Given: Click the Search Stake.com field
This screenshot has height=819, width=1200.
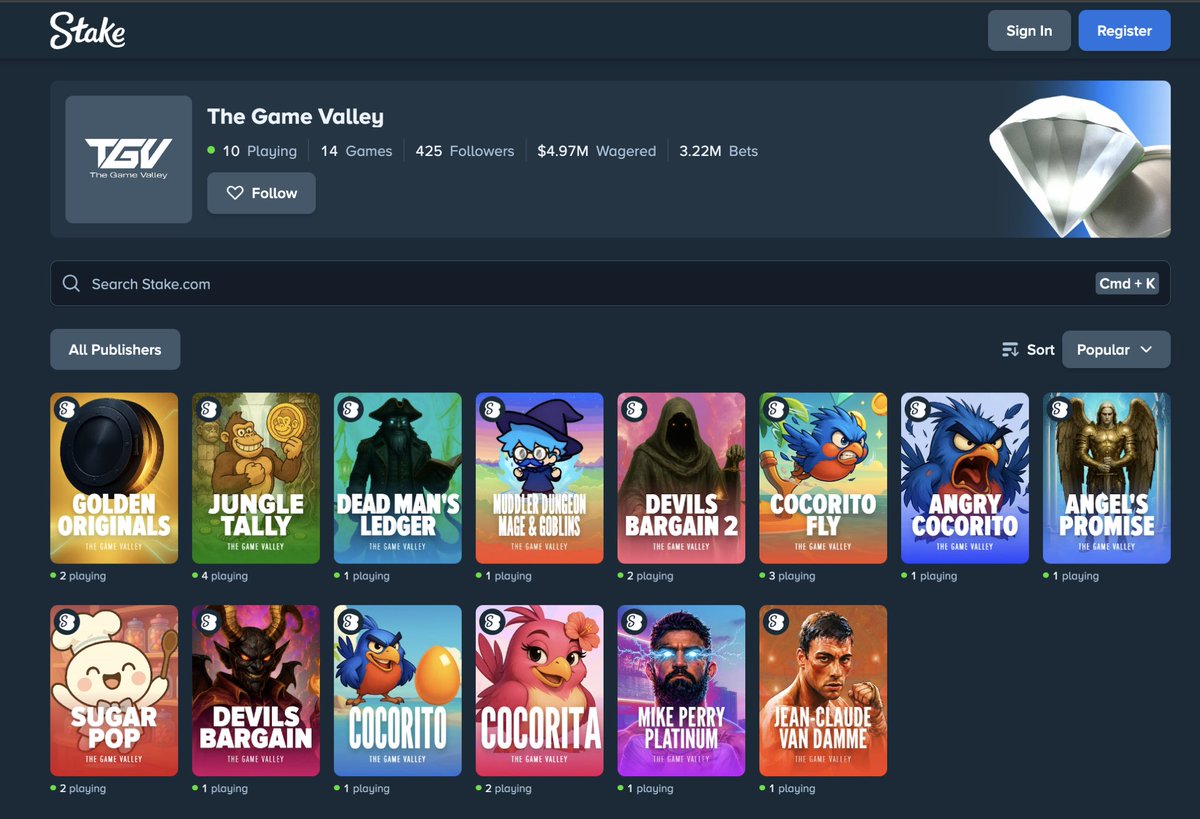Looking at the screenshot, I should click(x=610, y=284).
